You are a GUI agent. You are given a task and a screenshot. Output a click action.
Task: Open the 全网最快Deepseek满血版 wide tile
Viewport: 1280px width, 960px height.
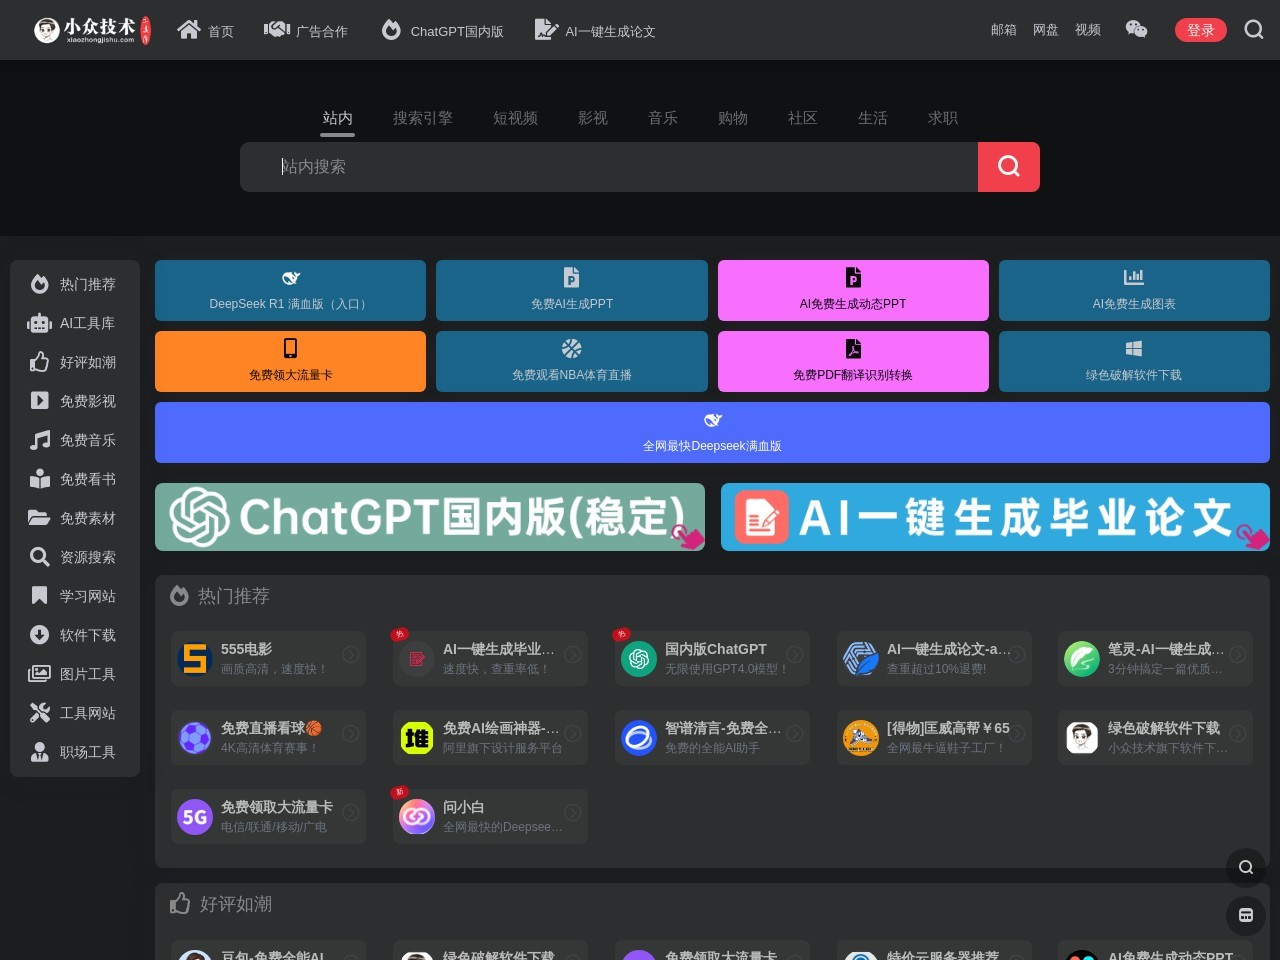point(712,433)
